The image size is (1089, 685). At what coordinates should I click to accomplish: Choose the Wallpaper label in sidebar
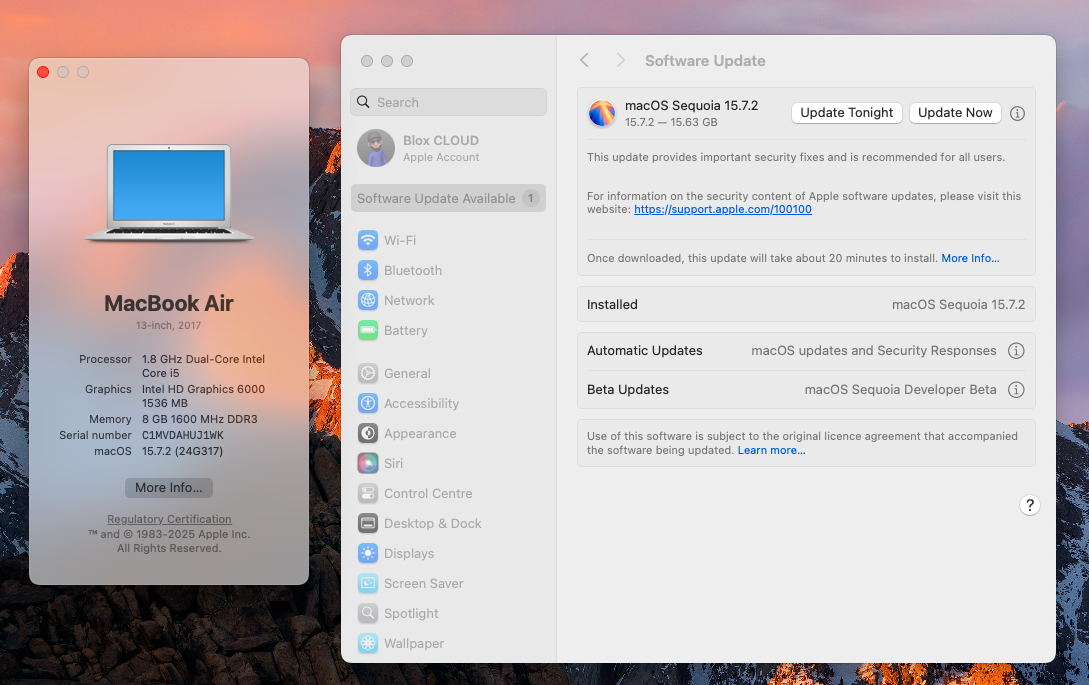click(414, 643)
